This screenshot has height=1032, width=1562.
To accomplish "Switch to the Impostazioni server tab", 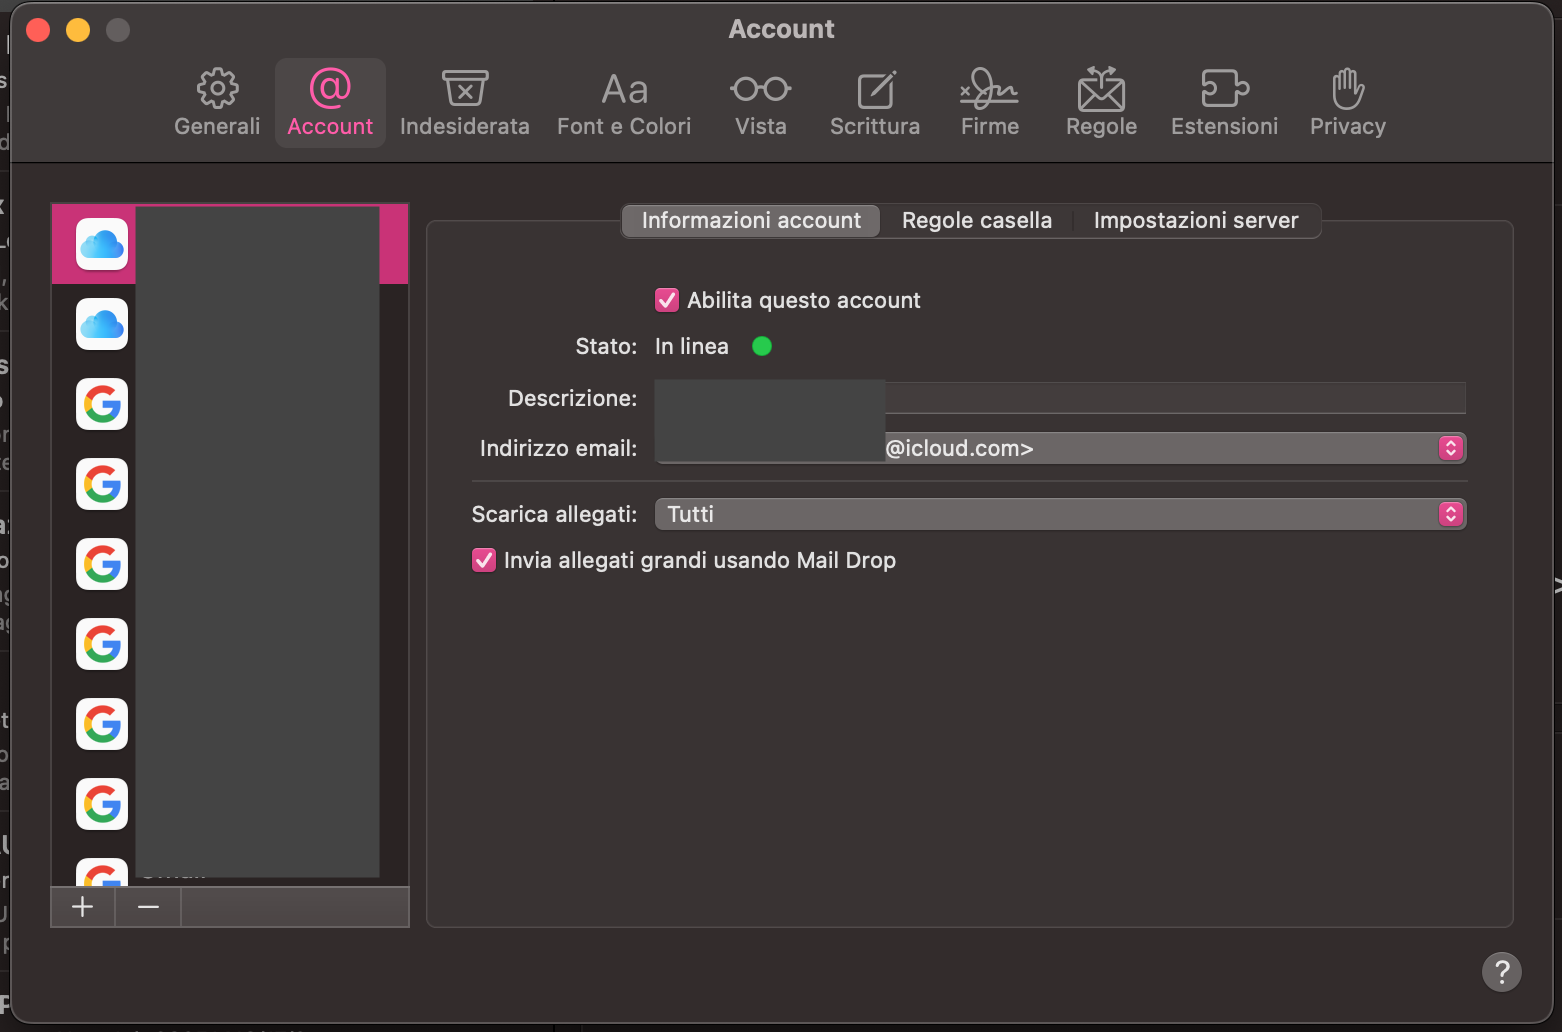I will tap(1196, 220).
